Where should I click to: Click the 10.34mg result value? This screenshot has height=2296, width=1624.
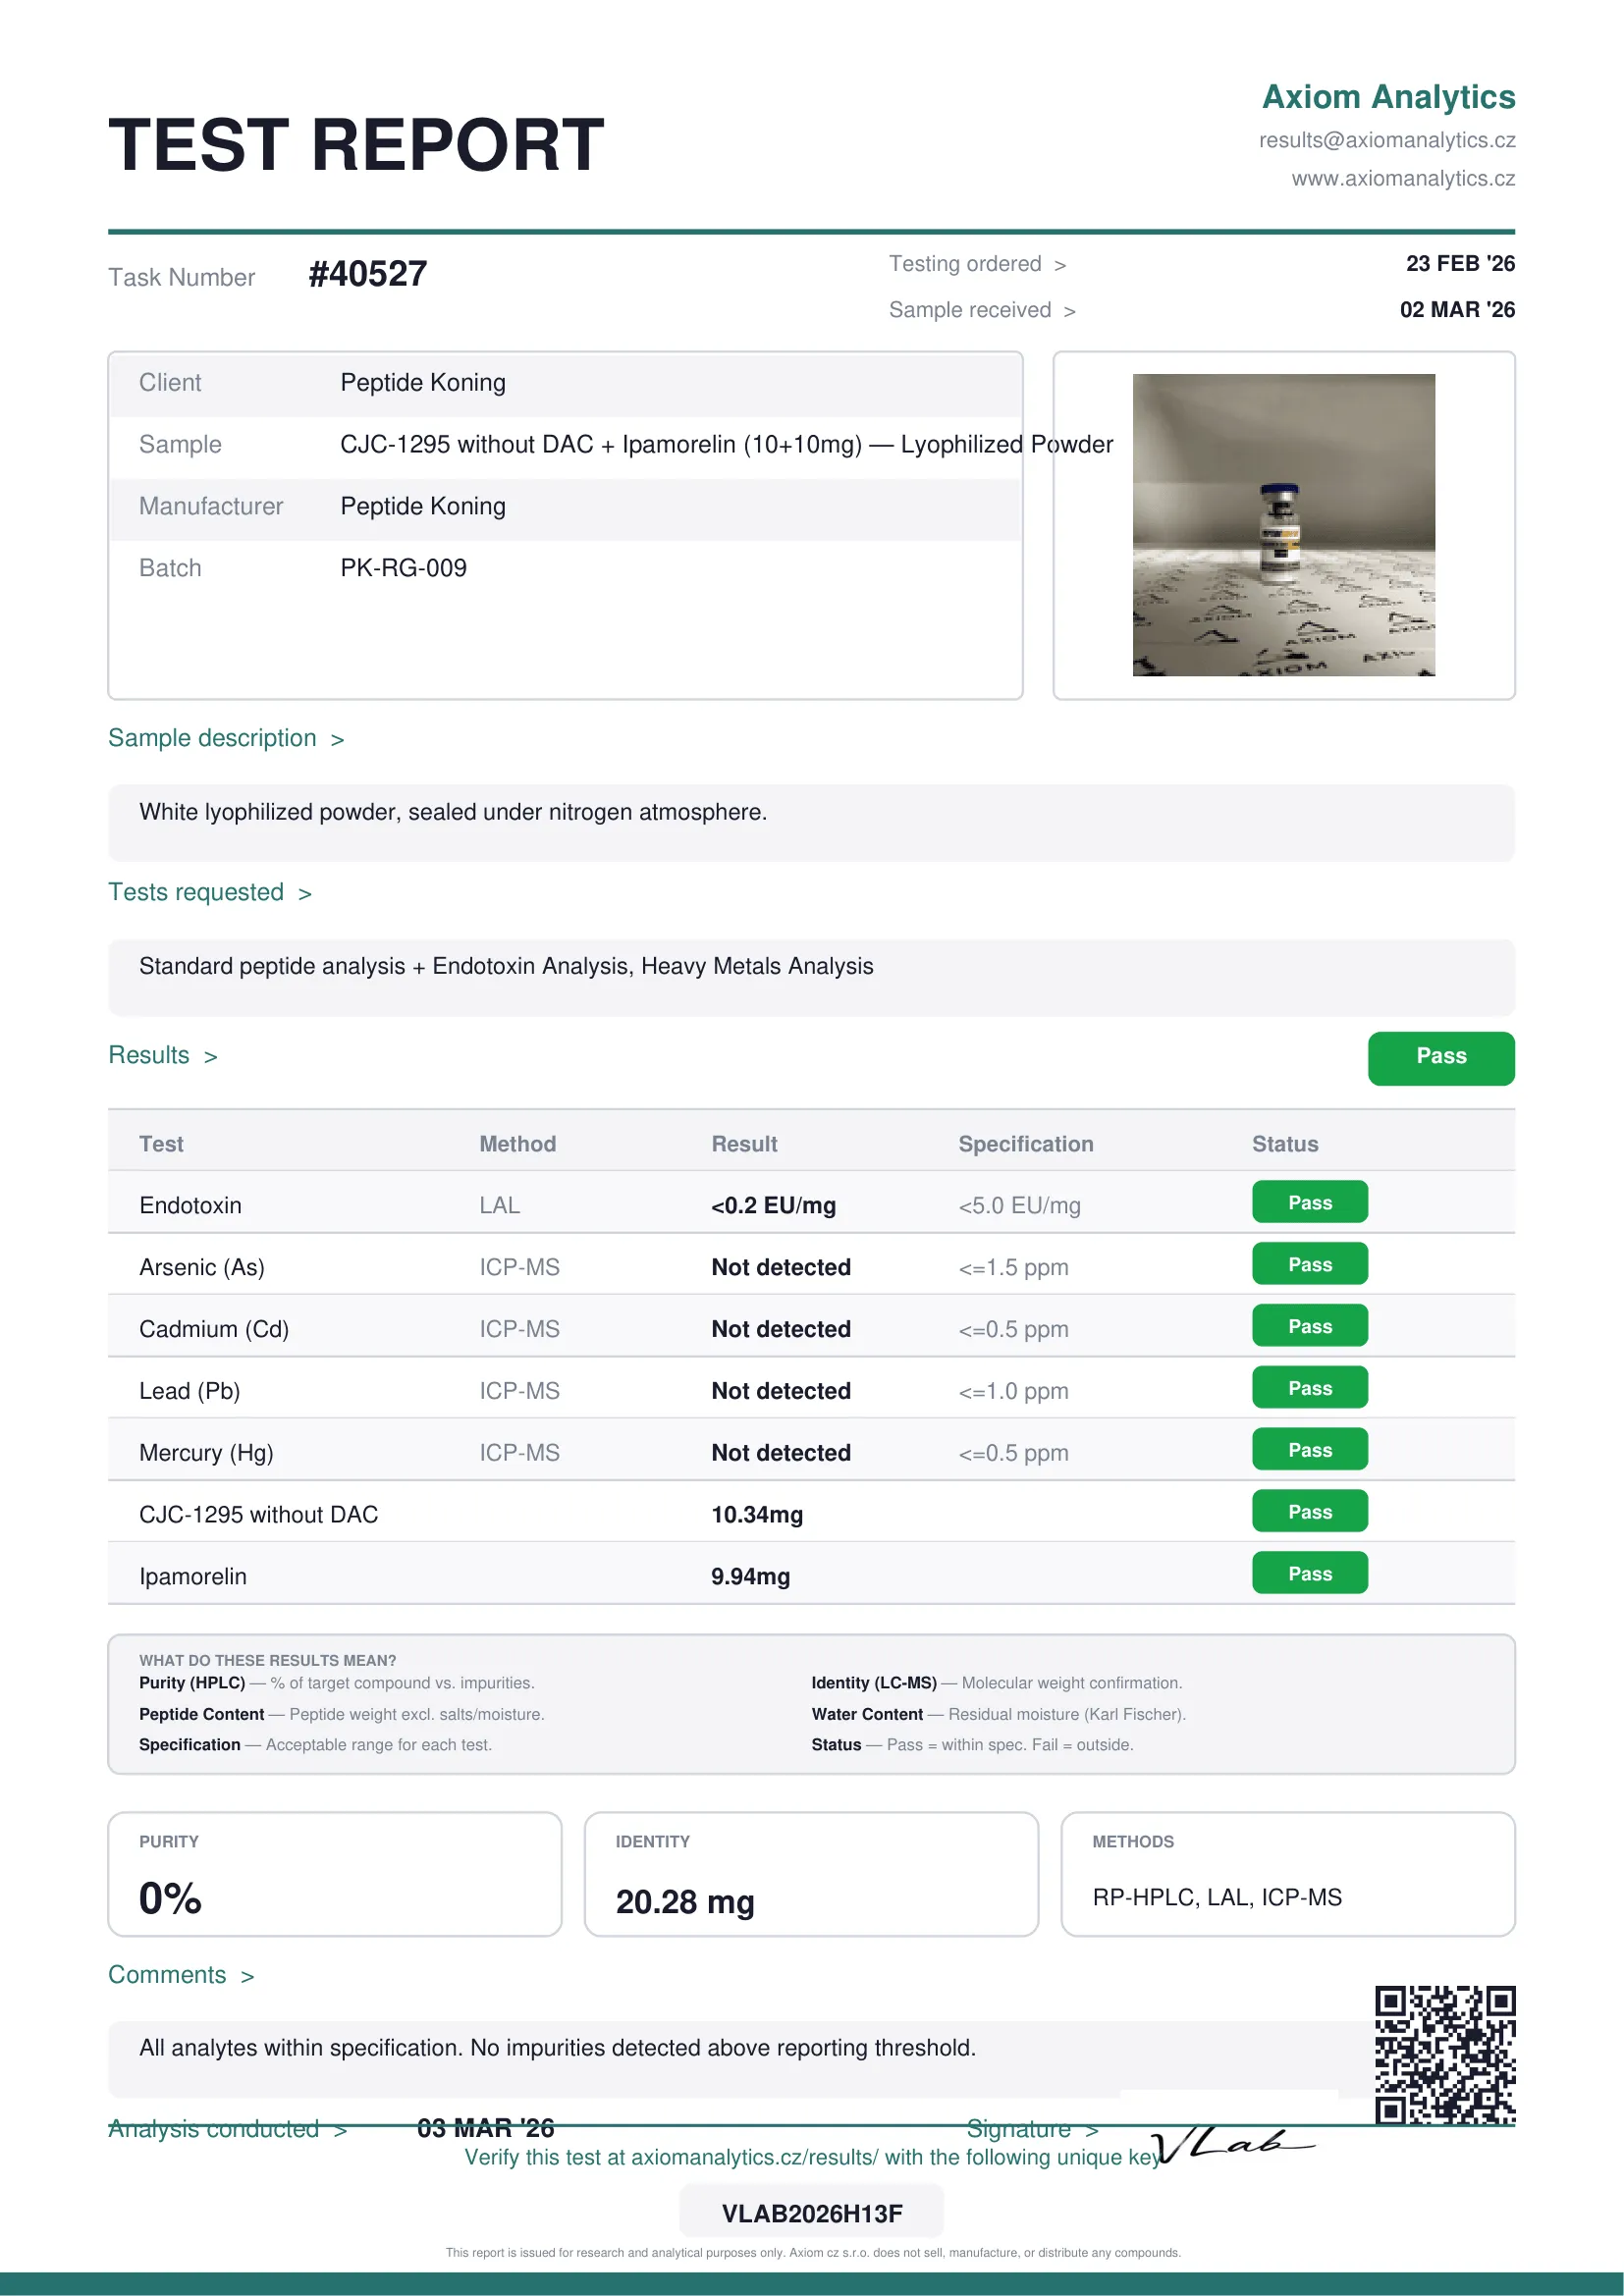[x=757, y=1515]
